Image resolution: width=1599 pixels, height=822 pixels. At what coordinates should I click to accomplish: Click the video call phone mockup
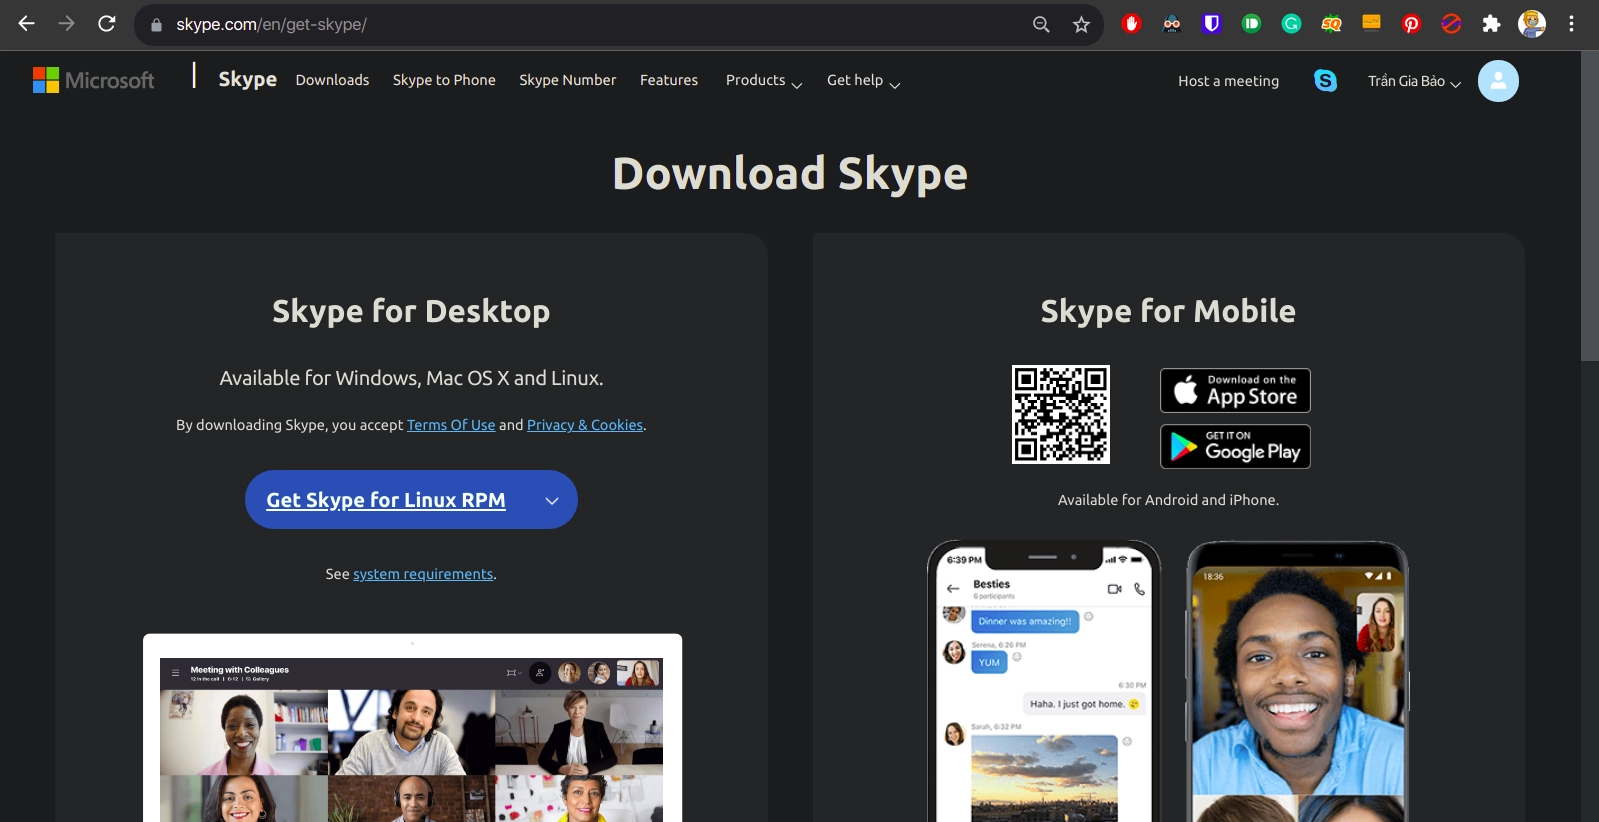(1297, 681)
